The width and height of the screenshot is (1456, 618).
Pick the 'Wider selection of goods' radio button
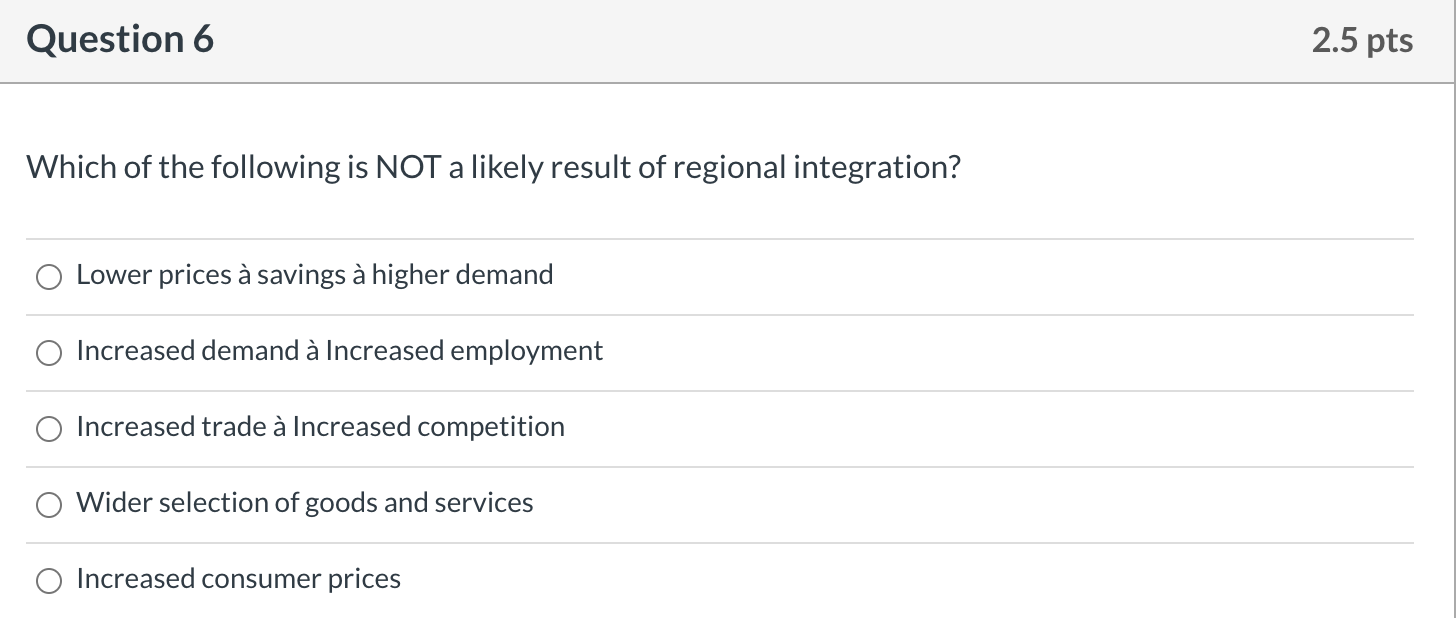[49, 505]
